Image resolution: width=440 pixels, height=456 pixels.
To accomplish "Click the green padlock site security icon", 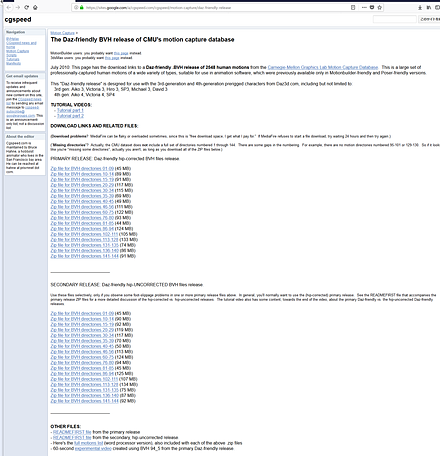I will [81, 7].
